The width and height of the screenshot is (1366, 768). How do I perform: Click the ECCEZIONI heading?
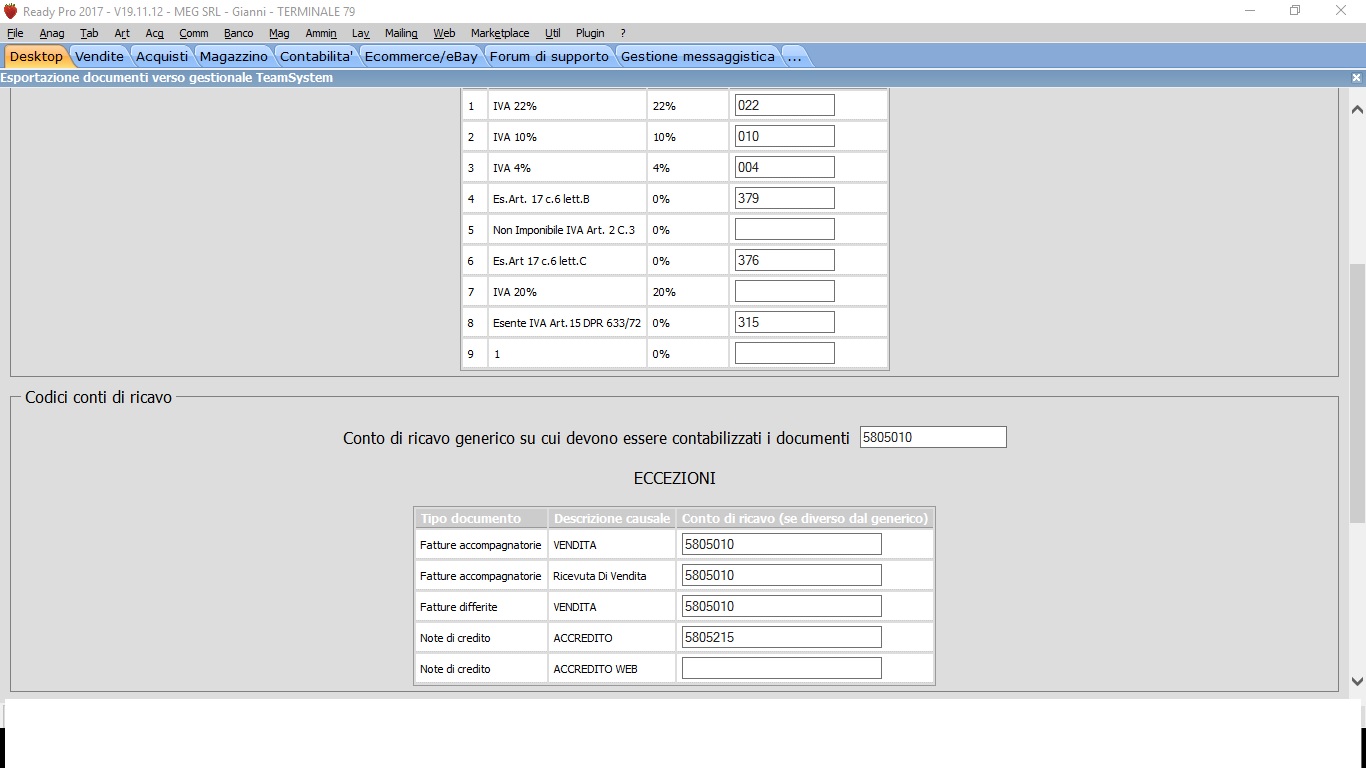click(675, 478)
